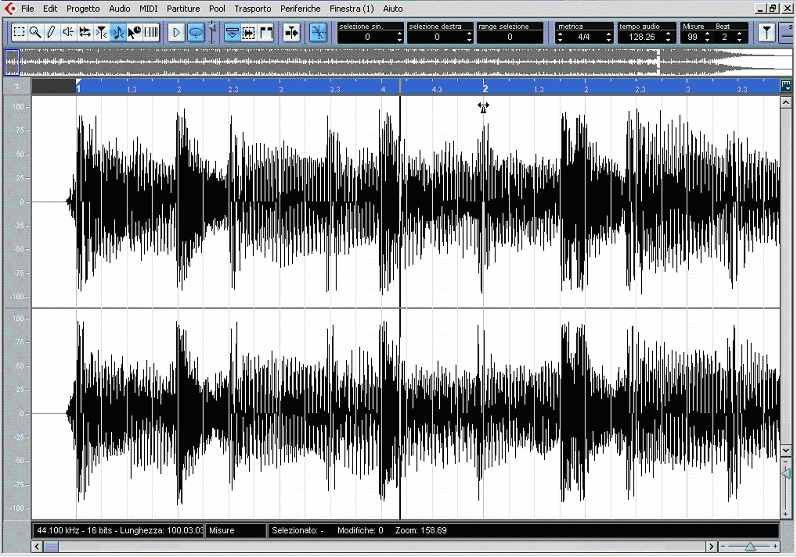Viewport: 796px width, 557px height.
Task: Toggle the Loop playback button
Action: point(196,32)
